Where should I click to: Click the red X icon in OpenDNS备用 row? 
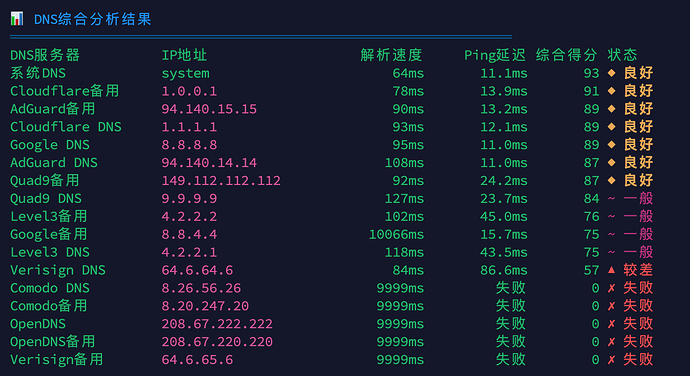click(x=611, y=342)
